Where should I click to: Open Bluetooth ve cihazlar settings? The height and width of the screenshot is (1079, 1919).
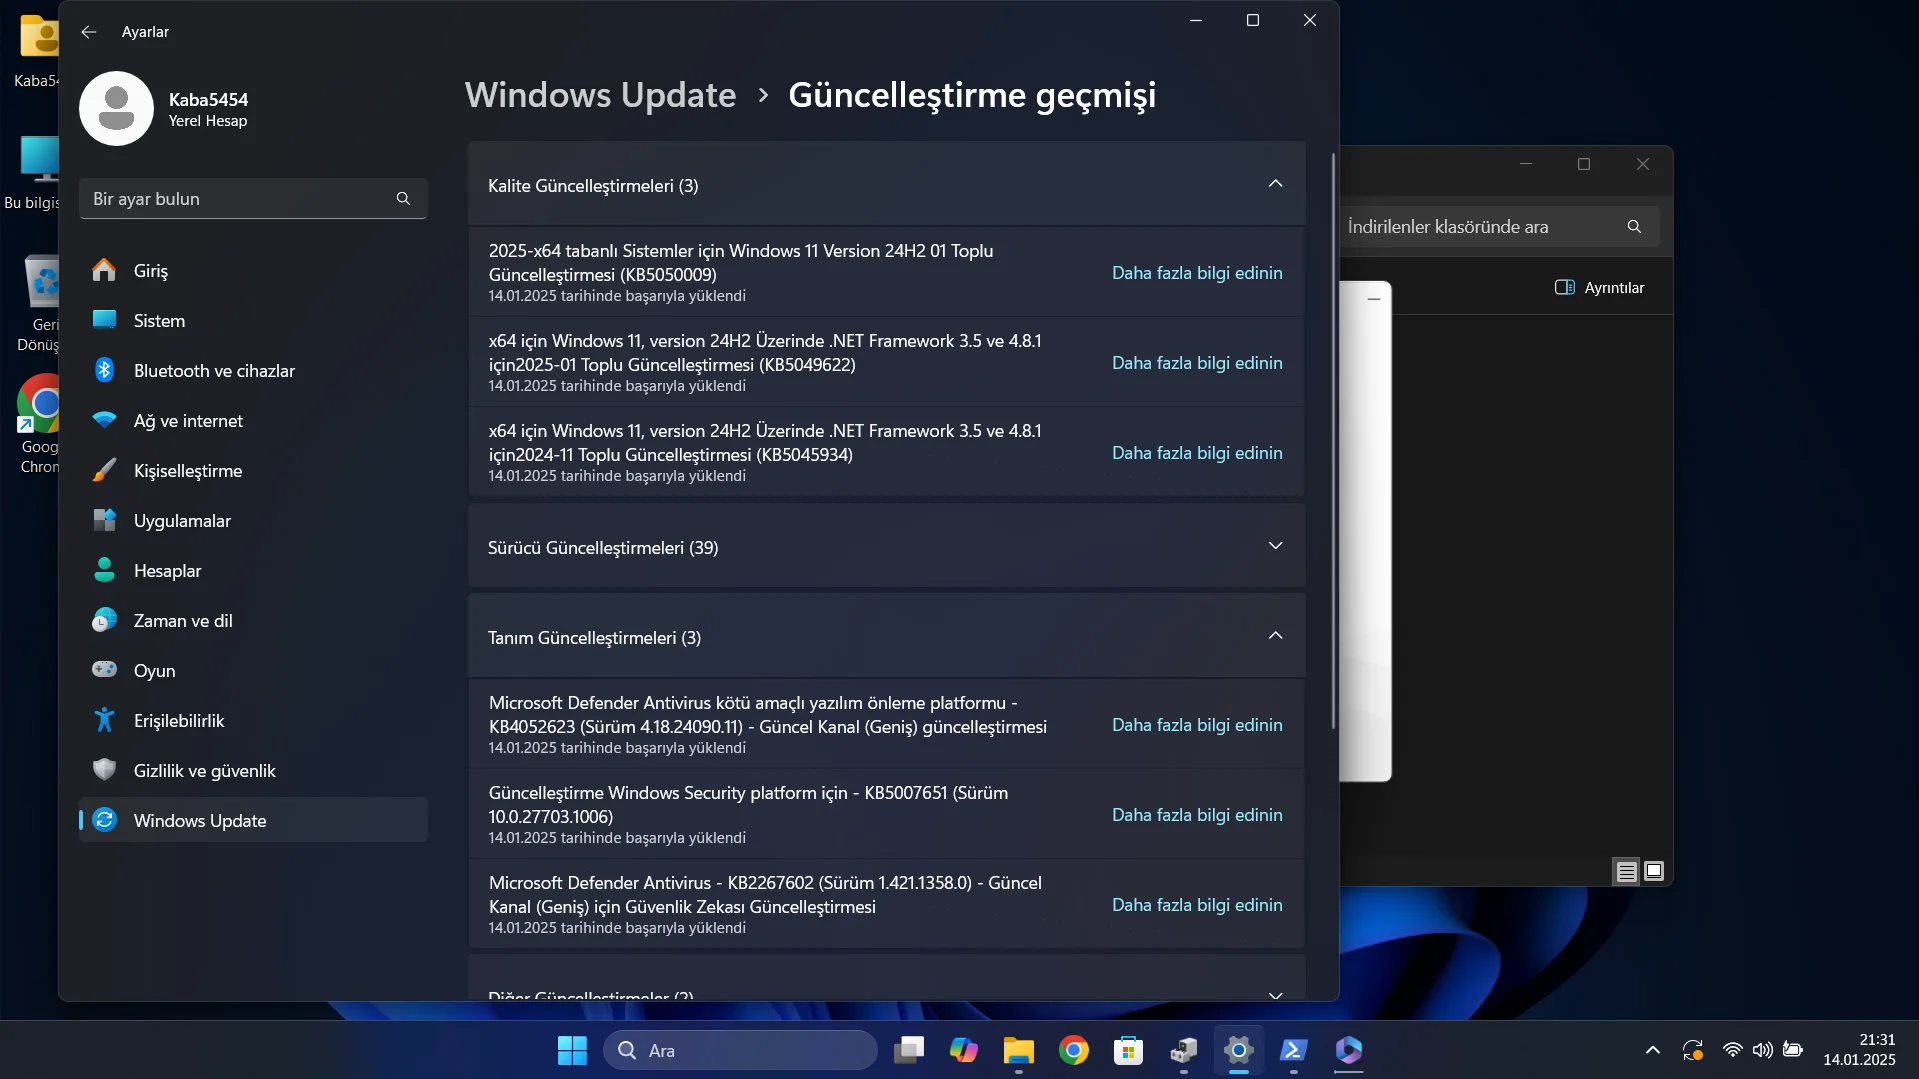[253, 371]
